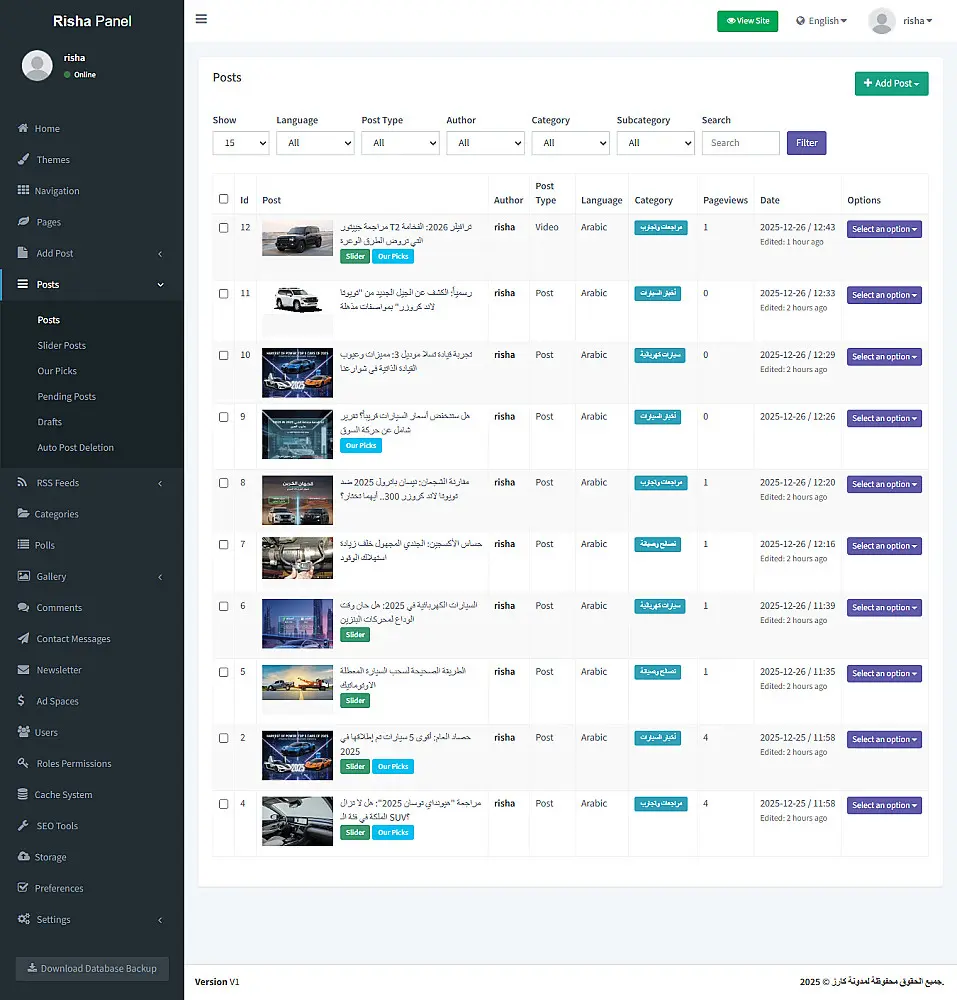Click the risha avatar in top bar
957x1000 pixels.
(x=882, y=21)
